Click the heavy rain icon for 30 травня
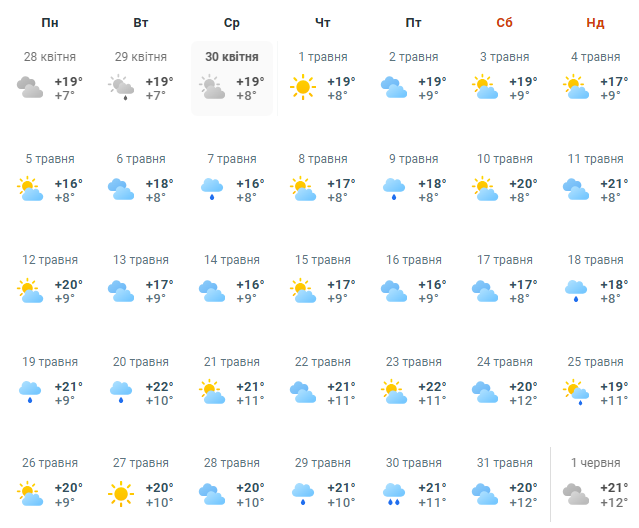The height and width of the screenshot is (528, 639). [394, 494]
